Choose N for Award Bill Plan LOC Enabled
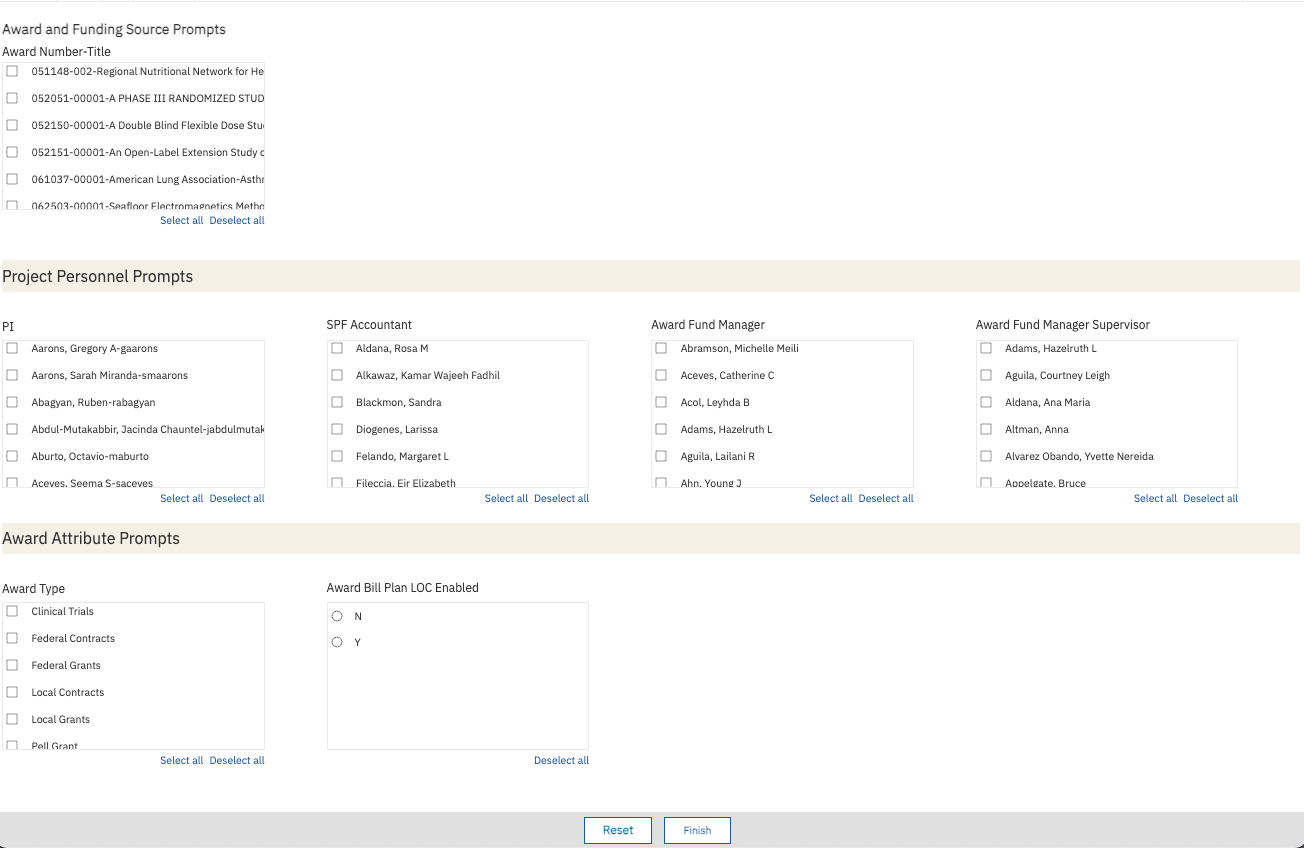1304x848 pixels. (x=337, y=616)
